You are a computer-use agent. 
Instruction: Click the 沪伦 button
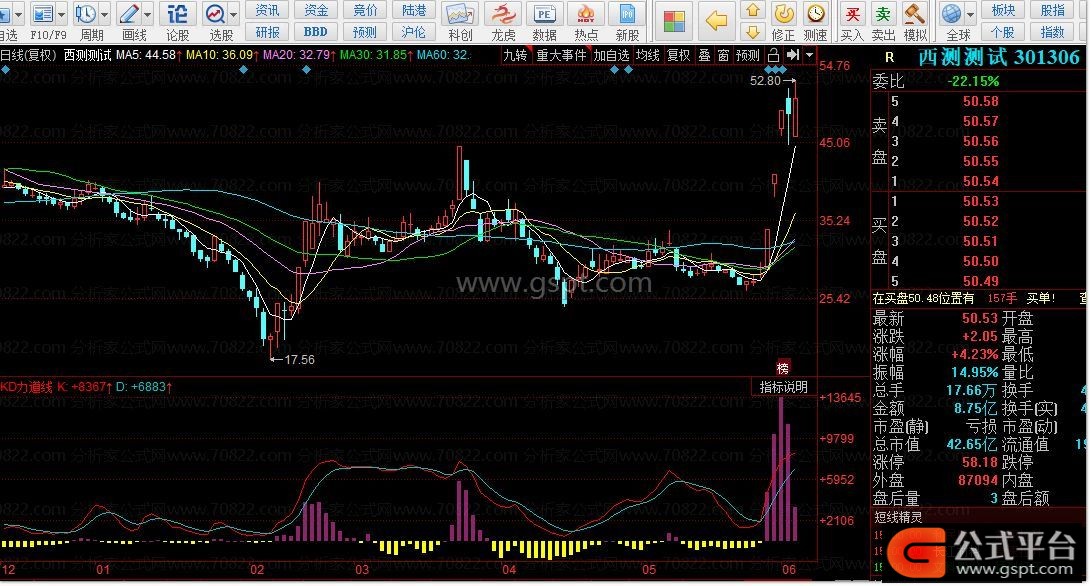click(414, 32)
